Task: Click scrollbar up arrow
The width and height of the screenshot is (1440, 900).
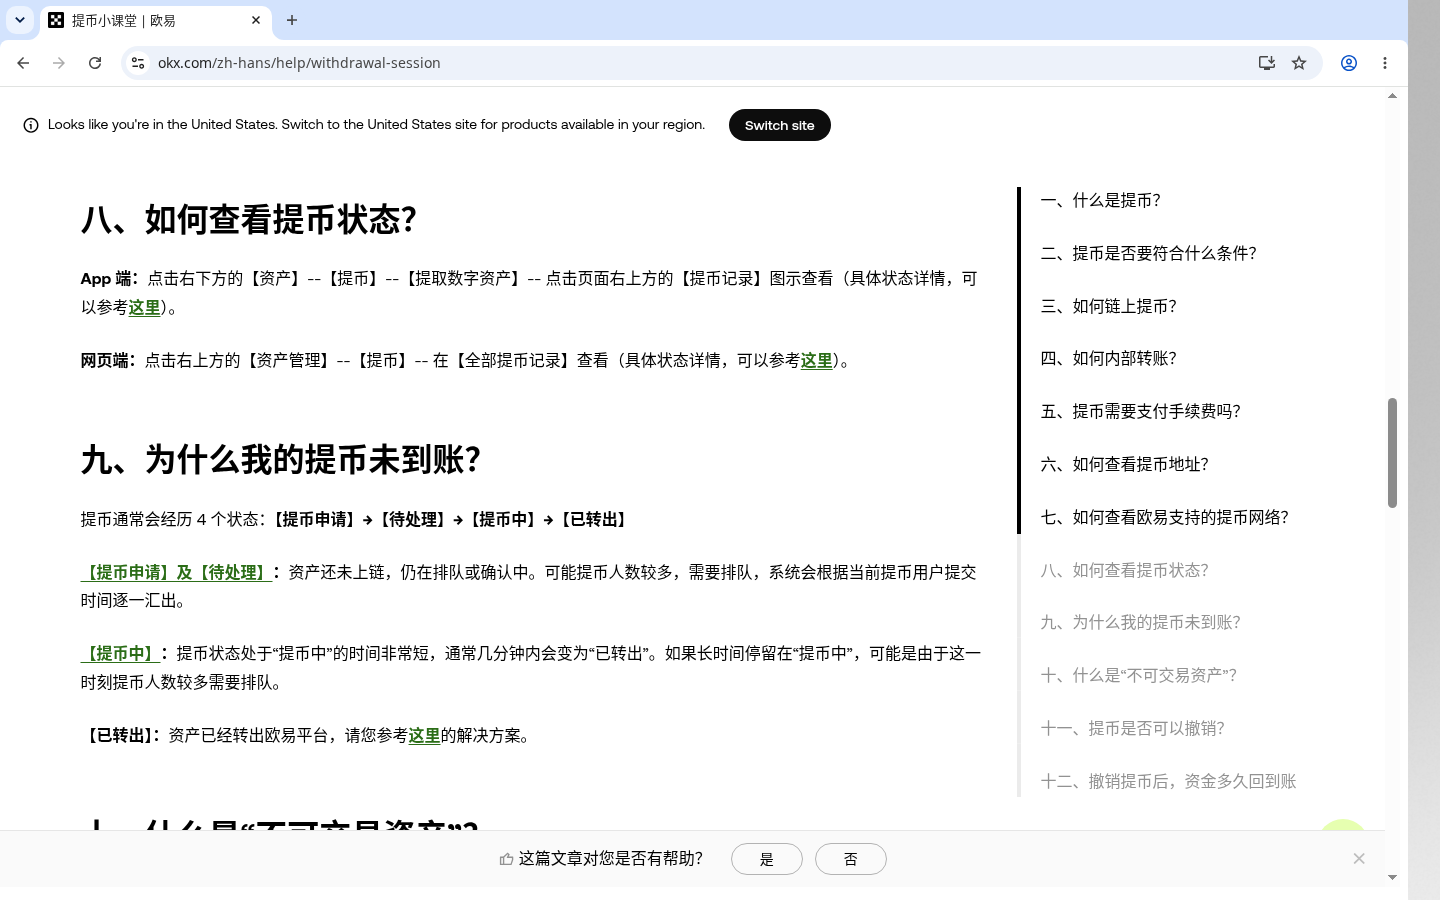Action: click(1392, 96)
